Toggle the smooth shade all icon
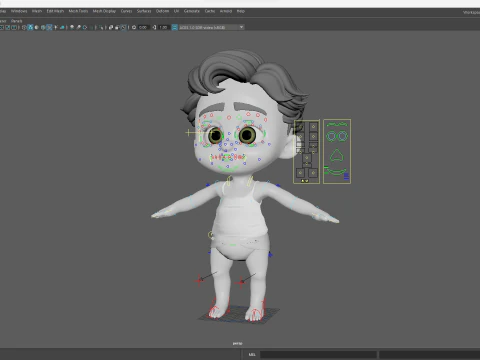This screenshot has width=480, height=360. 30,27
